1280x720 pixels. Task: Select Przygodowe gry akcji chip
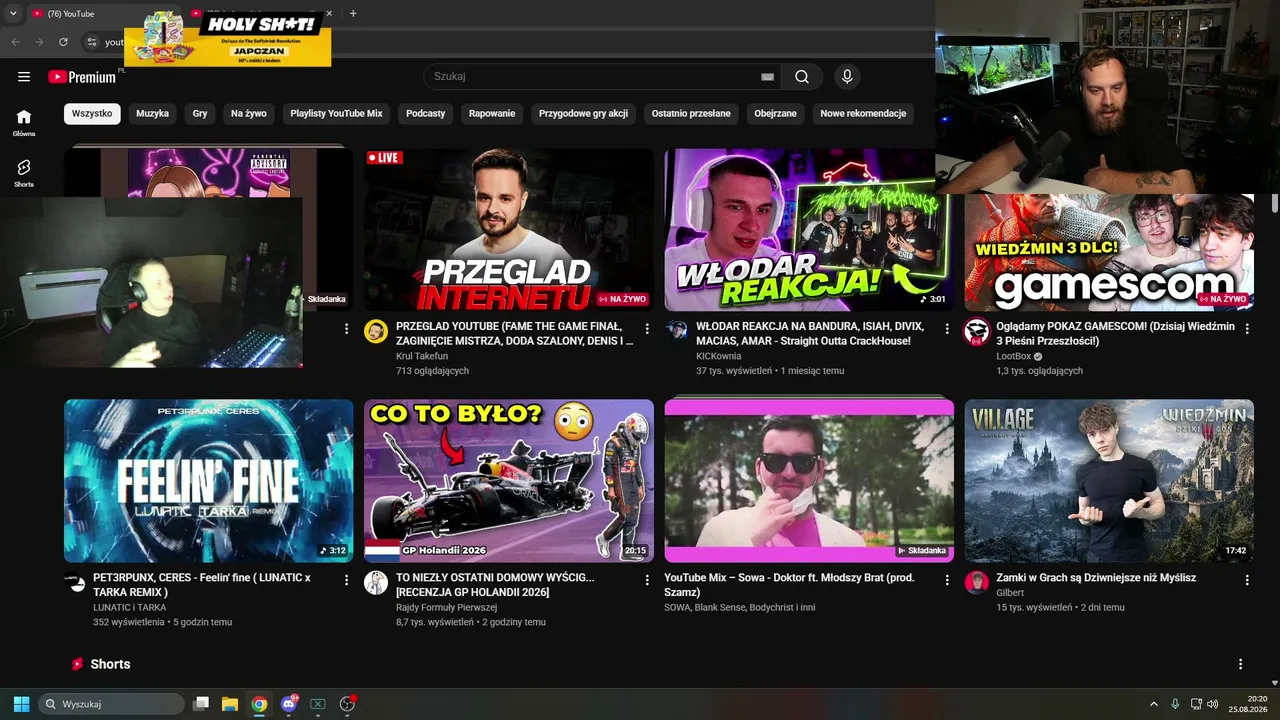583,114
